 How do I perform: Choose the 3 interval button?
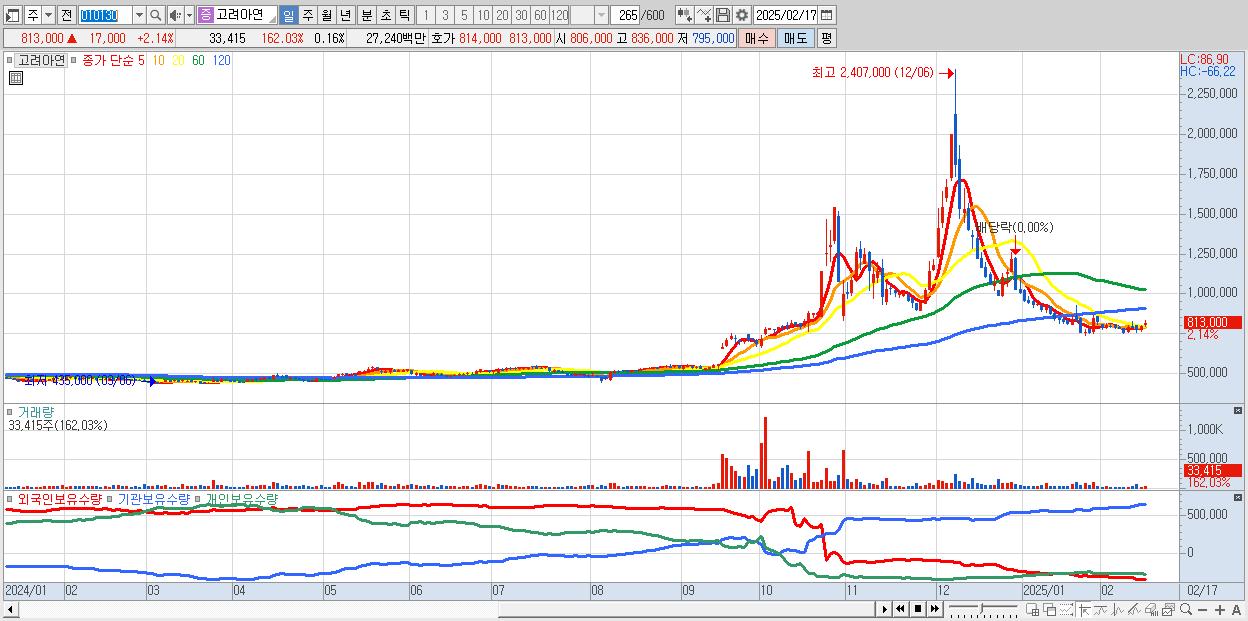tap(445, 15)
